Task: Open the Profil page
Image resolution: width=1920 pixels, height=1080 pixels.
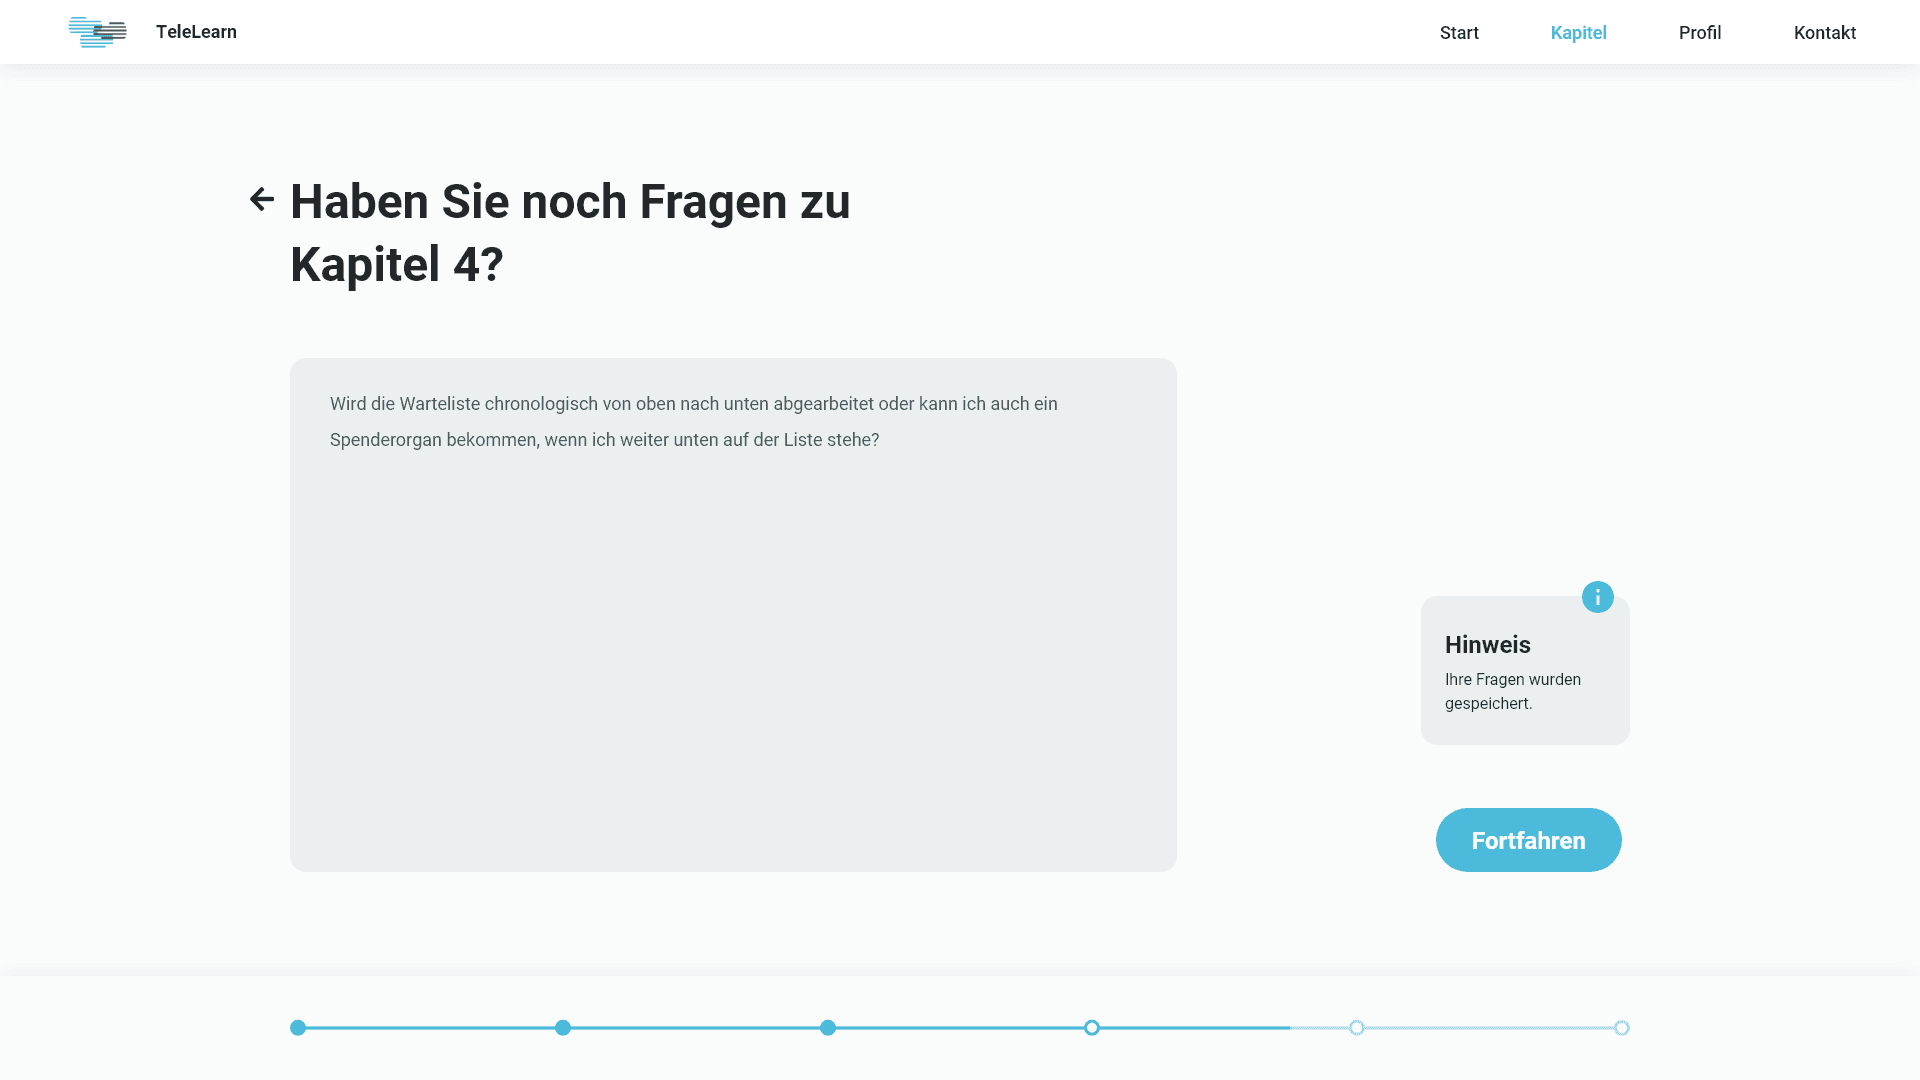Action: coord(1699,33)
